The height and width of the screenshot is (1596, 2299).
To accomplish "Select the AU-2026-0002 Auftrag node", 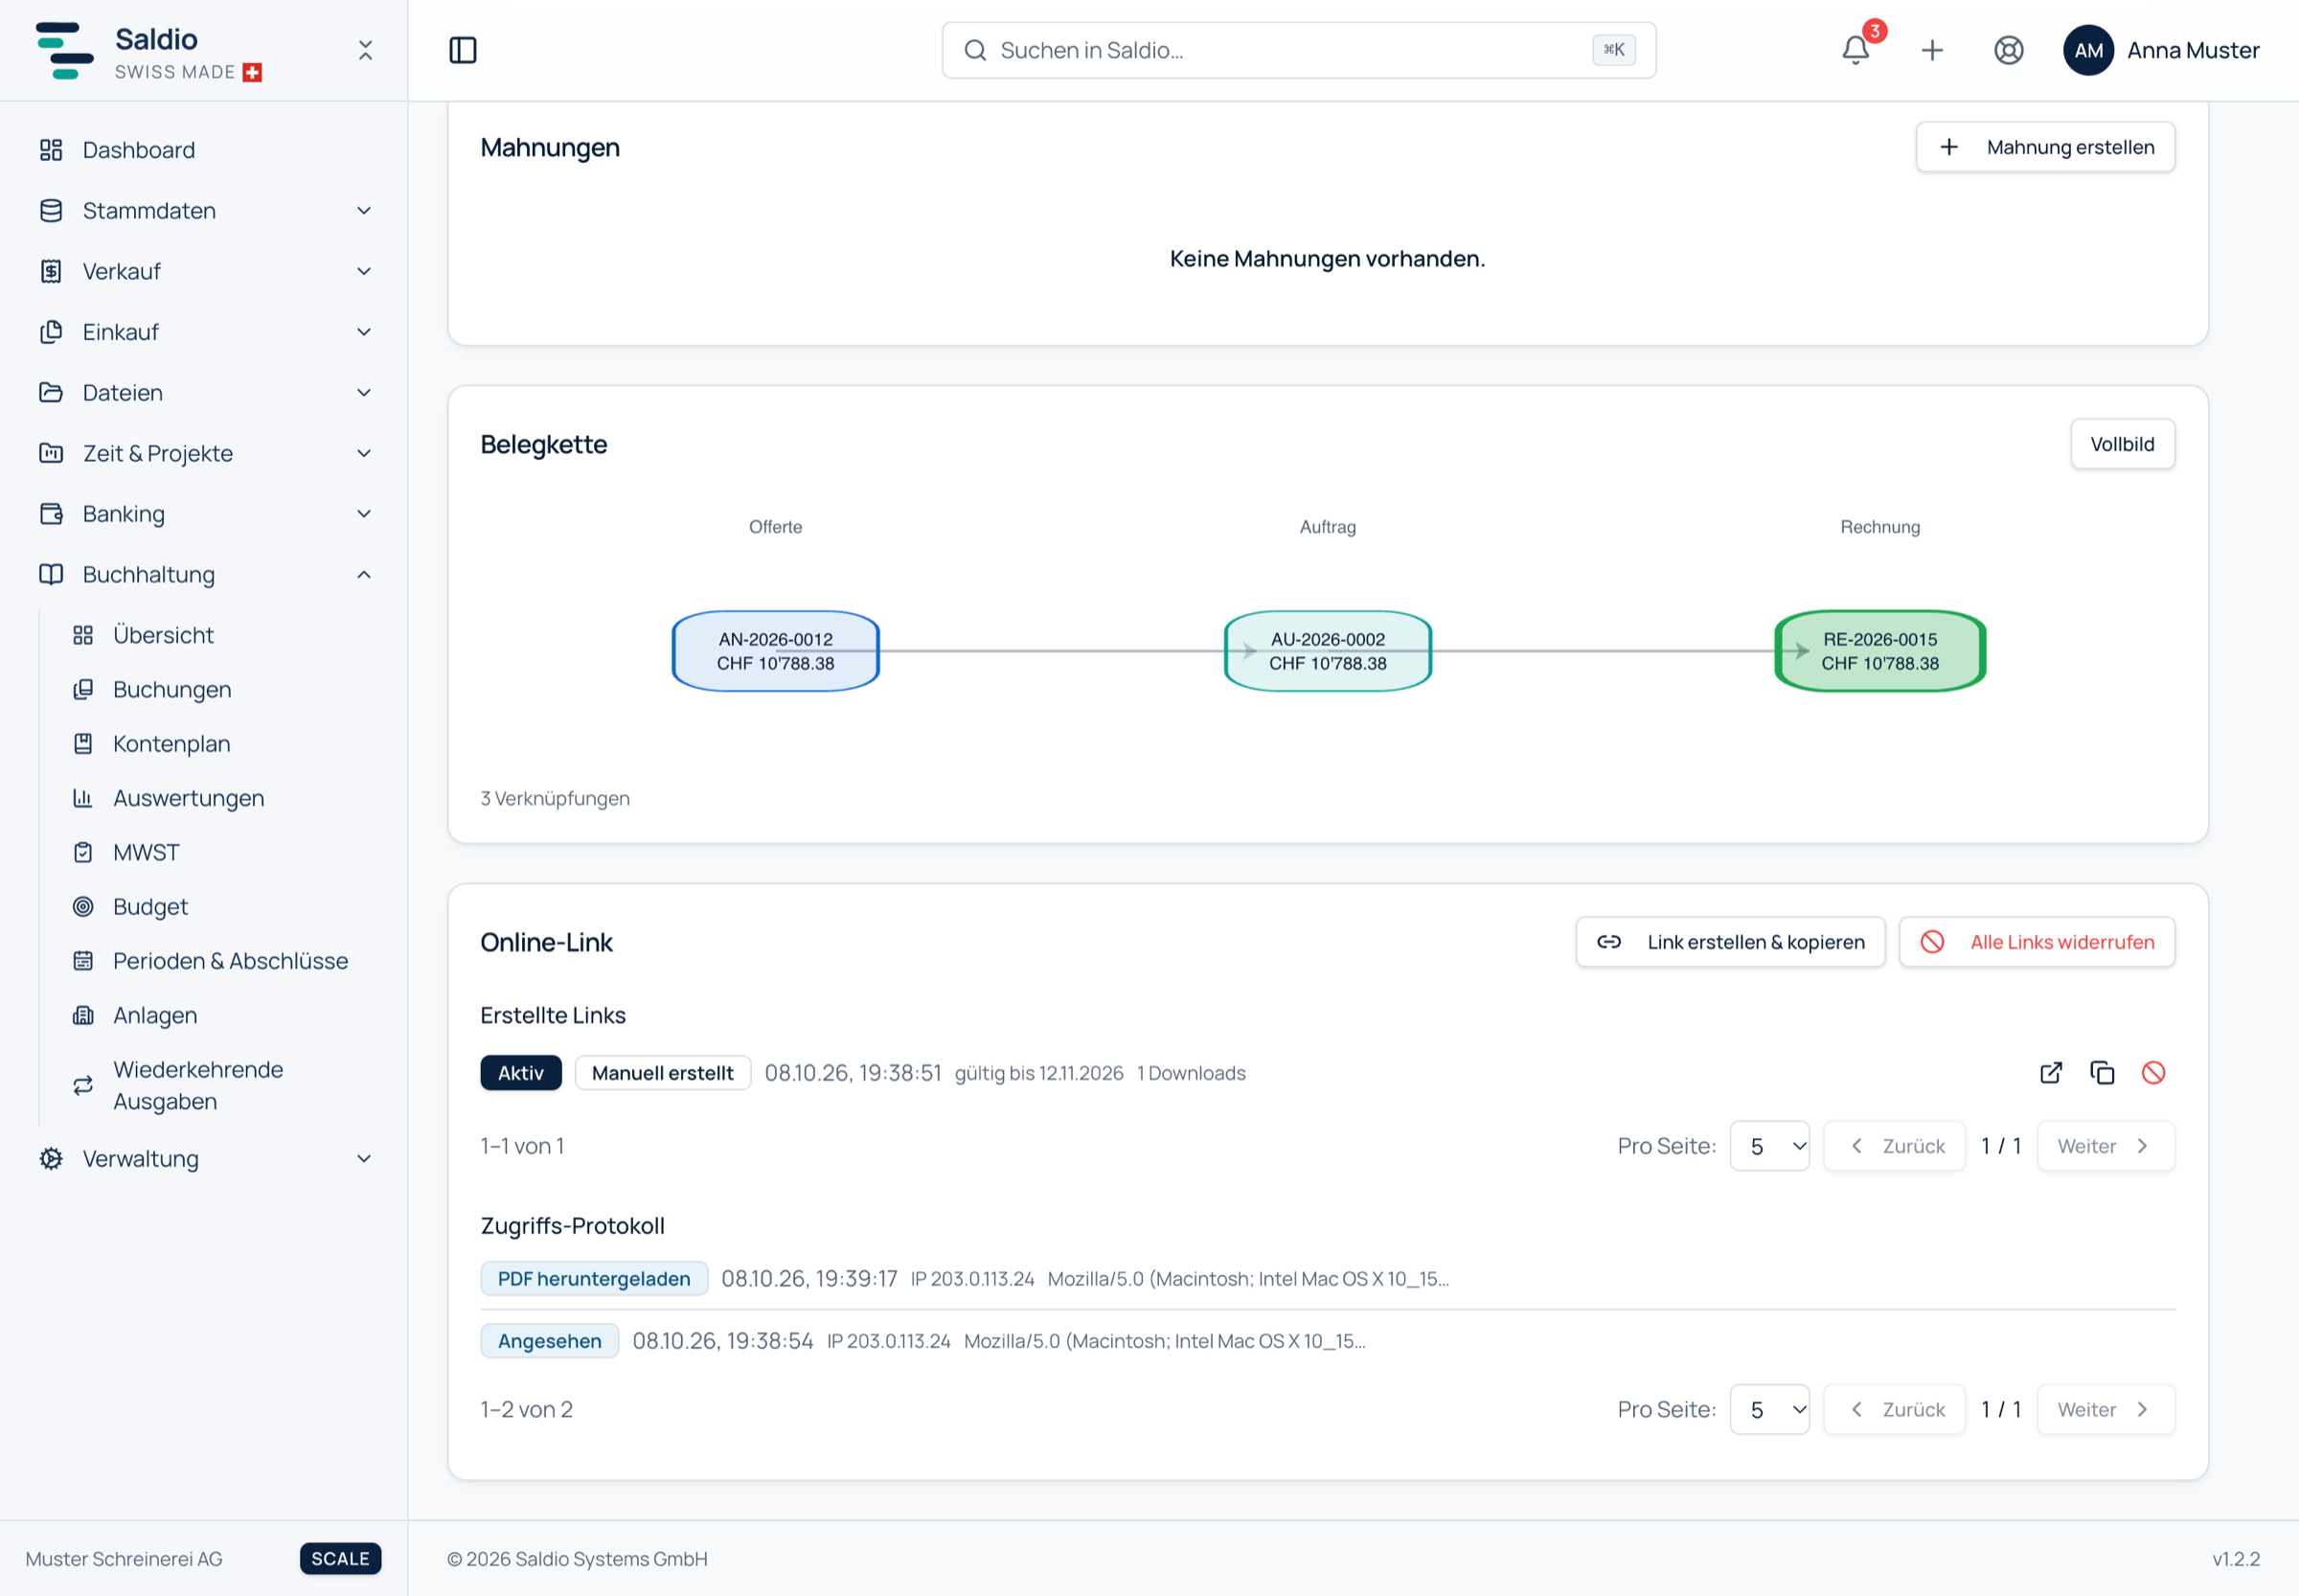I will 1327,651.
